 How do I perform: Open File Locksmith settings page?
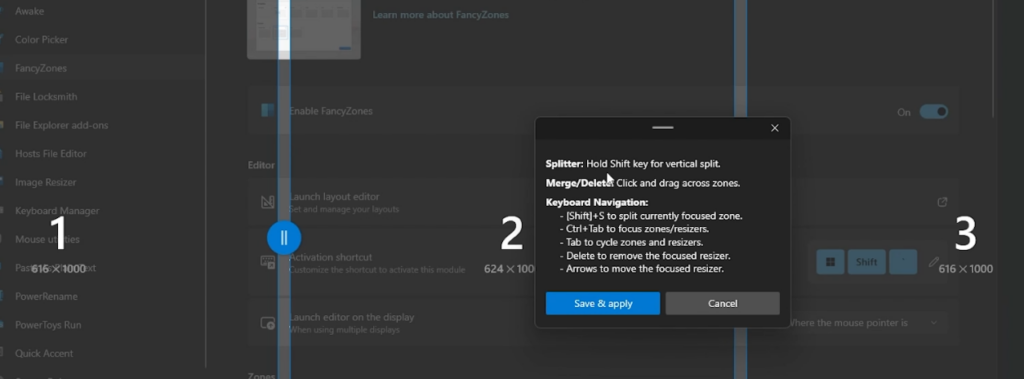click(46, 97)
